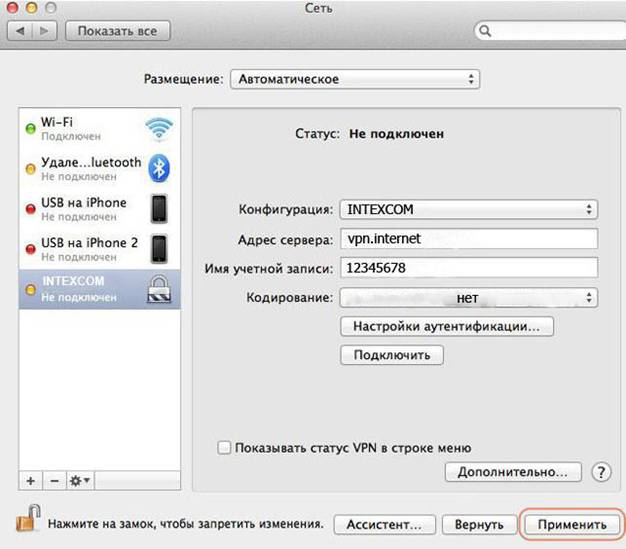This screenshot has height=549, width=626.
Task: Click the iPhone icon for USB на iPhone
Action: tap(159, 208)
